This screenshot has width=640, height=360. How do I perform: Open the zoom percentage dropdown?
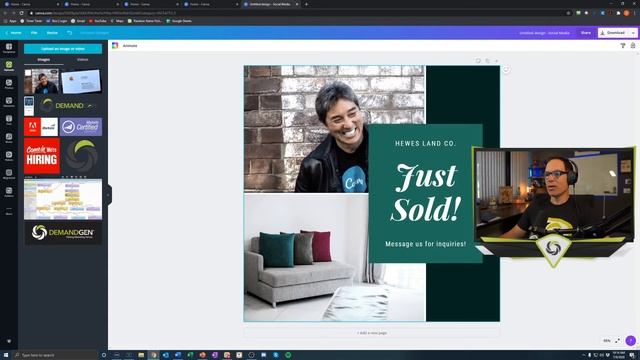pyautogui.click(x=607, y=340)
